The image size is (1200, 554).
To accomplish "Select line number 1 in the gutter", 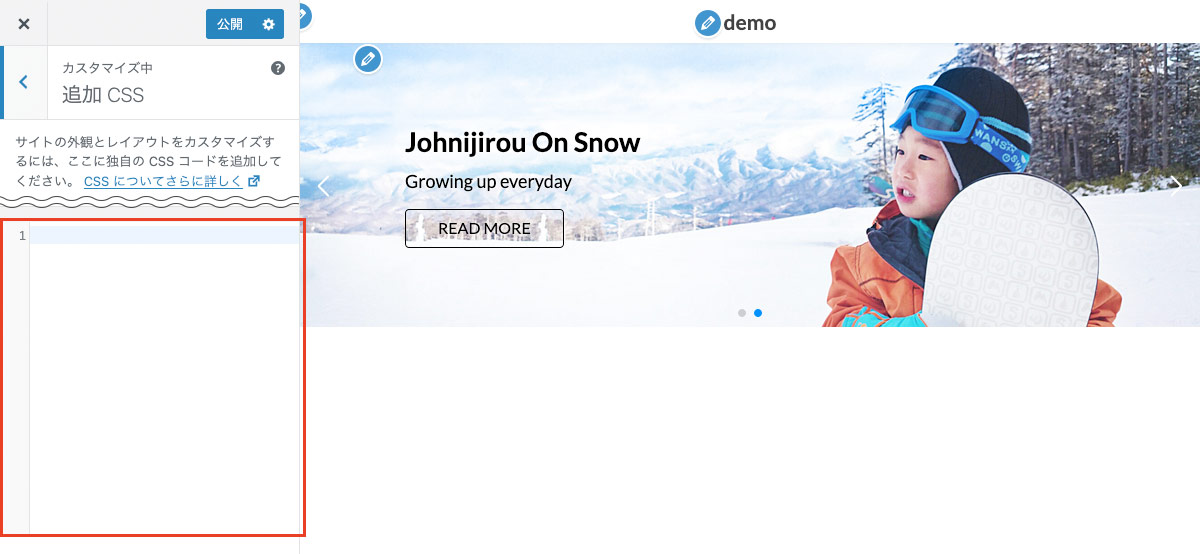I will (x=22, y=235).
